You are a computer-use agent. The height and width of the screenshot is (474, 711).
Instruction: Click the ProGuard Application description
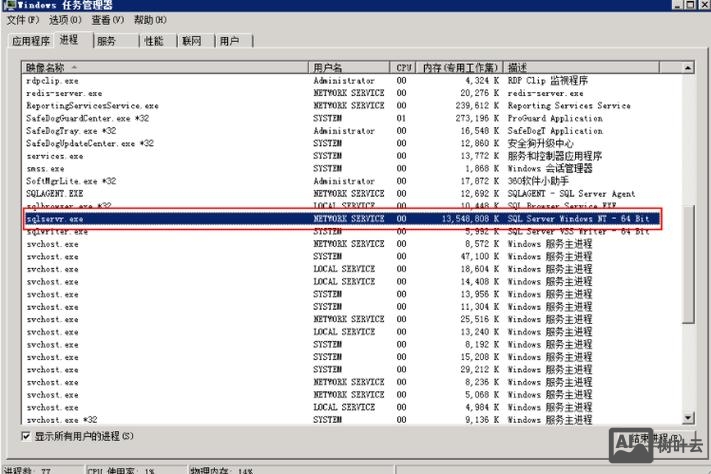(555, 118)
